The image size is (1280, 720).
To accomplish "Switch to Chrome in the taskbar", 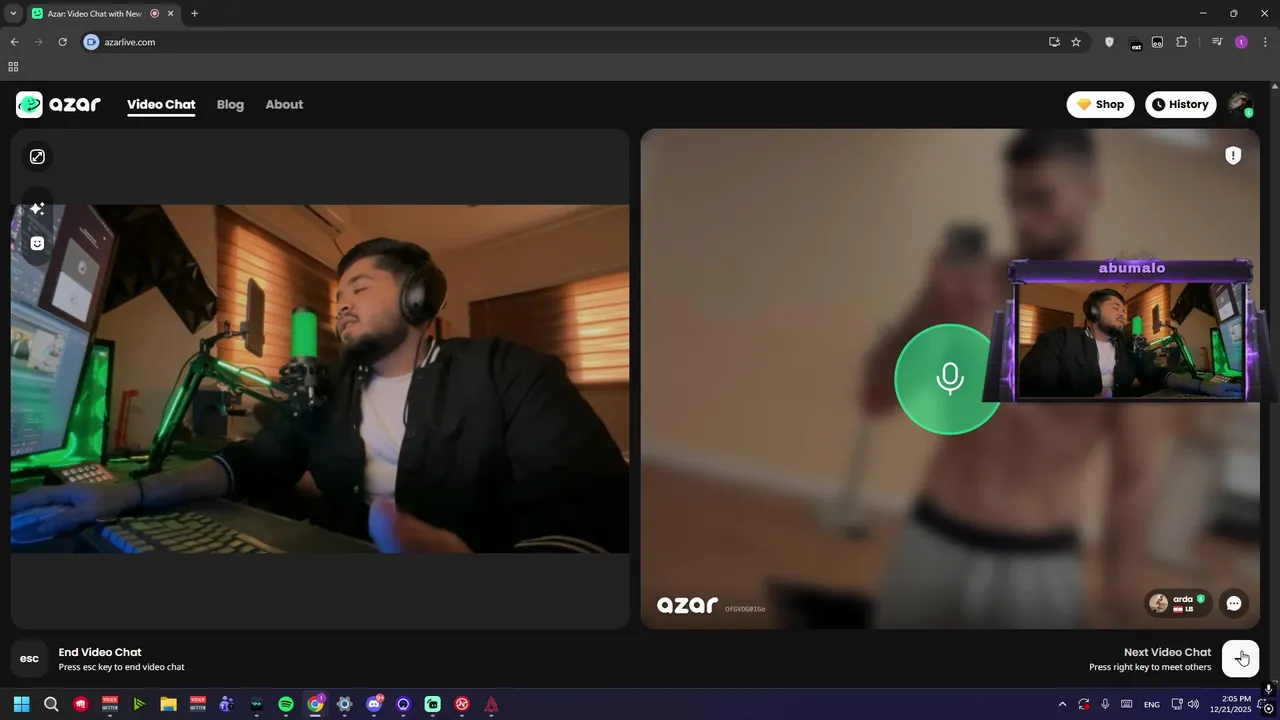I will (x=315, y=704).
